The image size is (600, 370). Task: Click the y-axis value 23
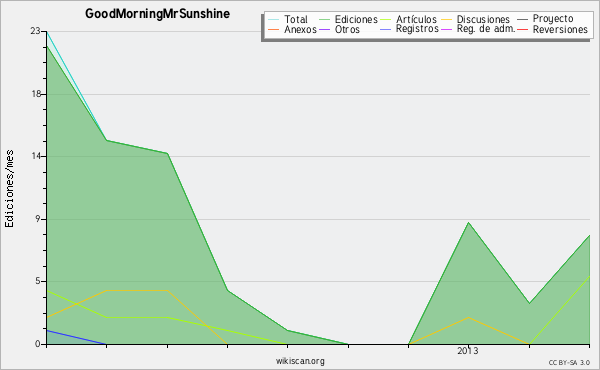(x=35, y=31)
